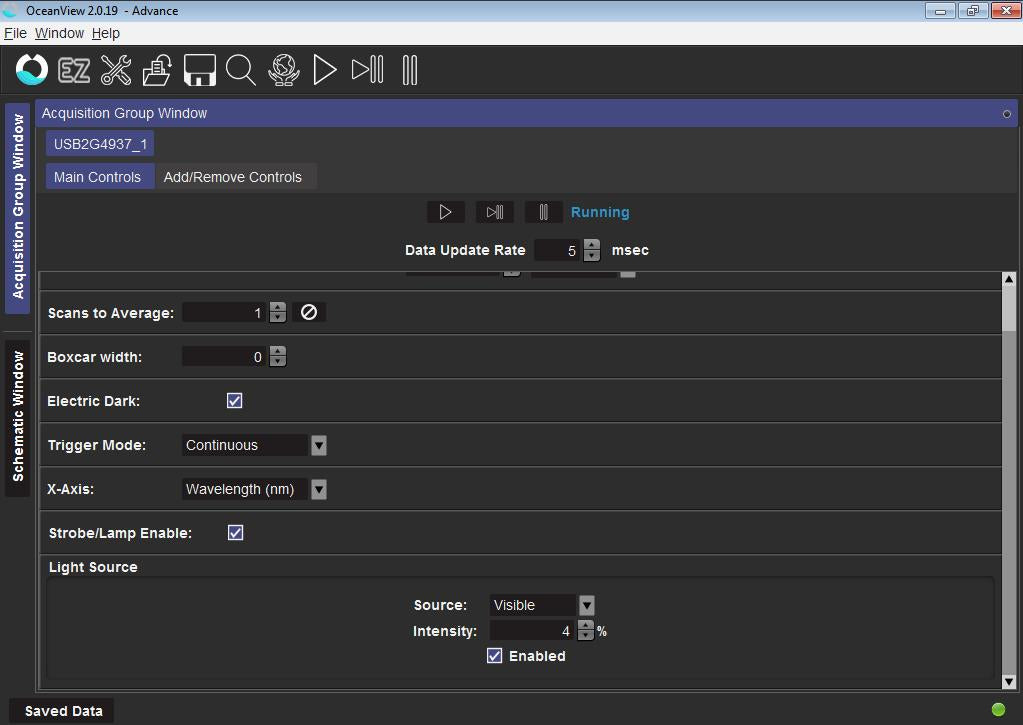
Task: Click the globe in hands icon
Action: [284, 70]
